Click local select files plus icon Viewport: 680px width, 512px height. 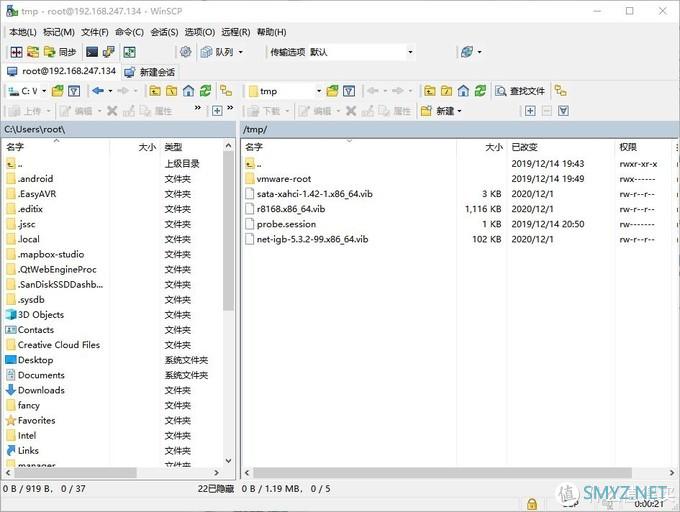coord(217,111)
